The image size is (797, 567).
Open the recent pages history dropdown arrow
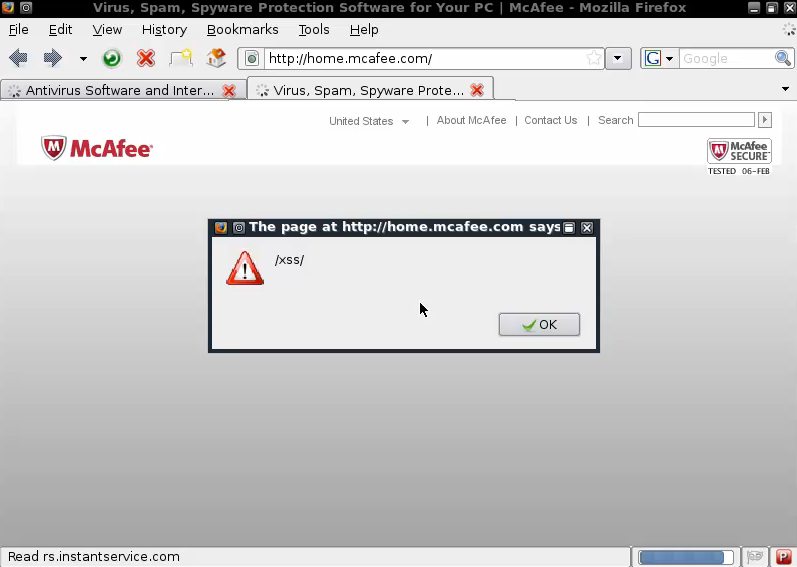tap(83, 59)
